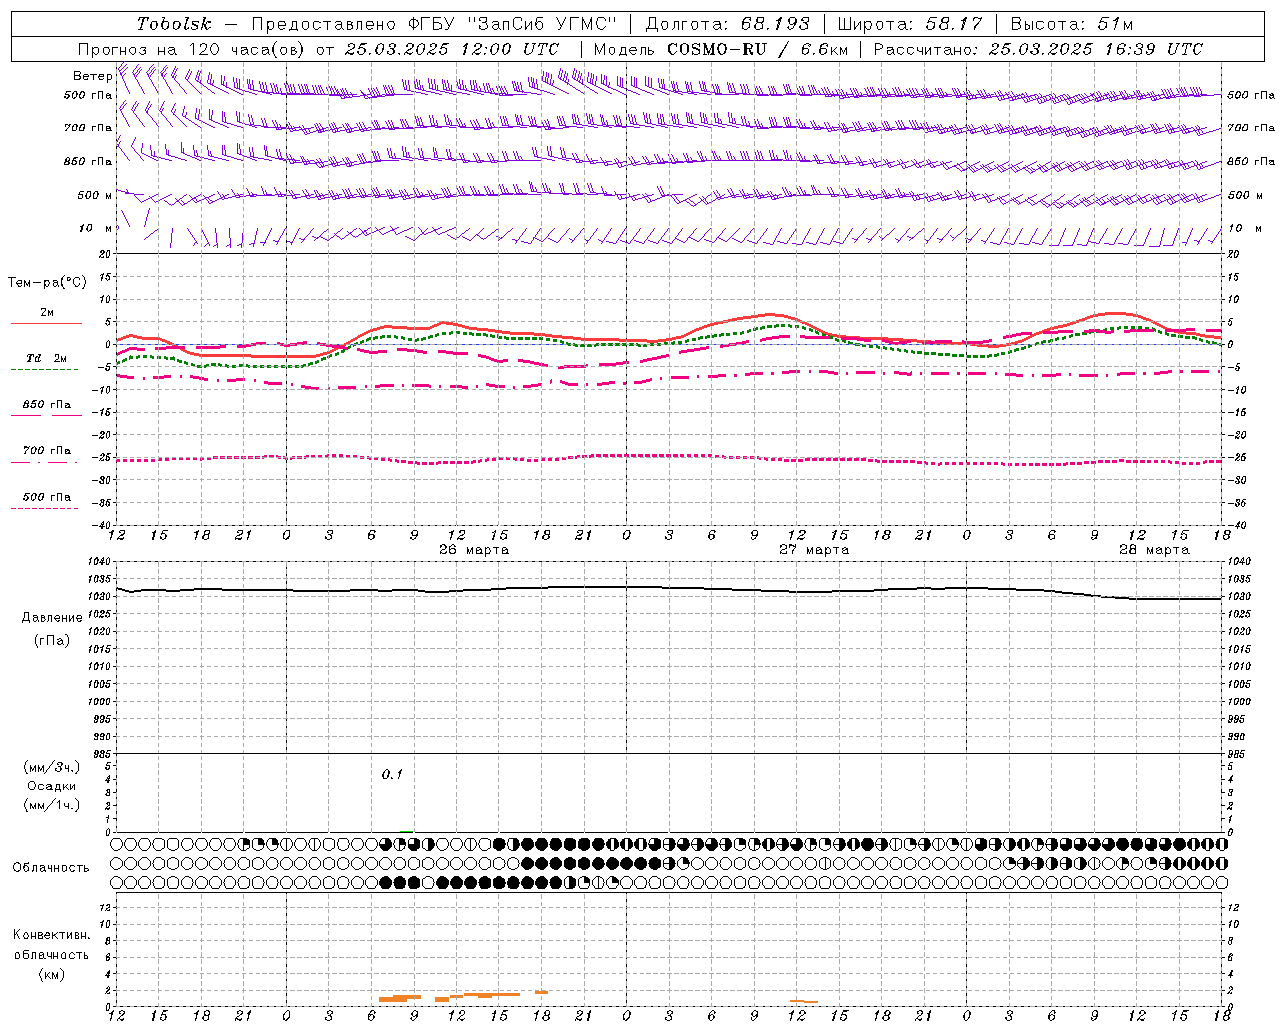Click the '27 марта' date label
1280x1024 pixels.
814,549
